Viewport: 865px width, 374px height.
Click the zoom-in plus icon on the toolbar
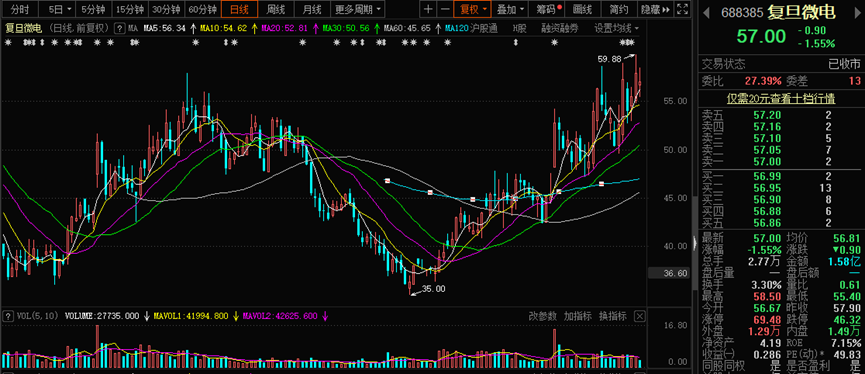pos(428,9)
